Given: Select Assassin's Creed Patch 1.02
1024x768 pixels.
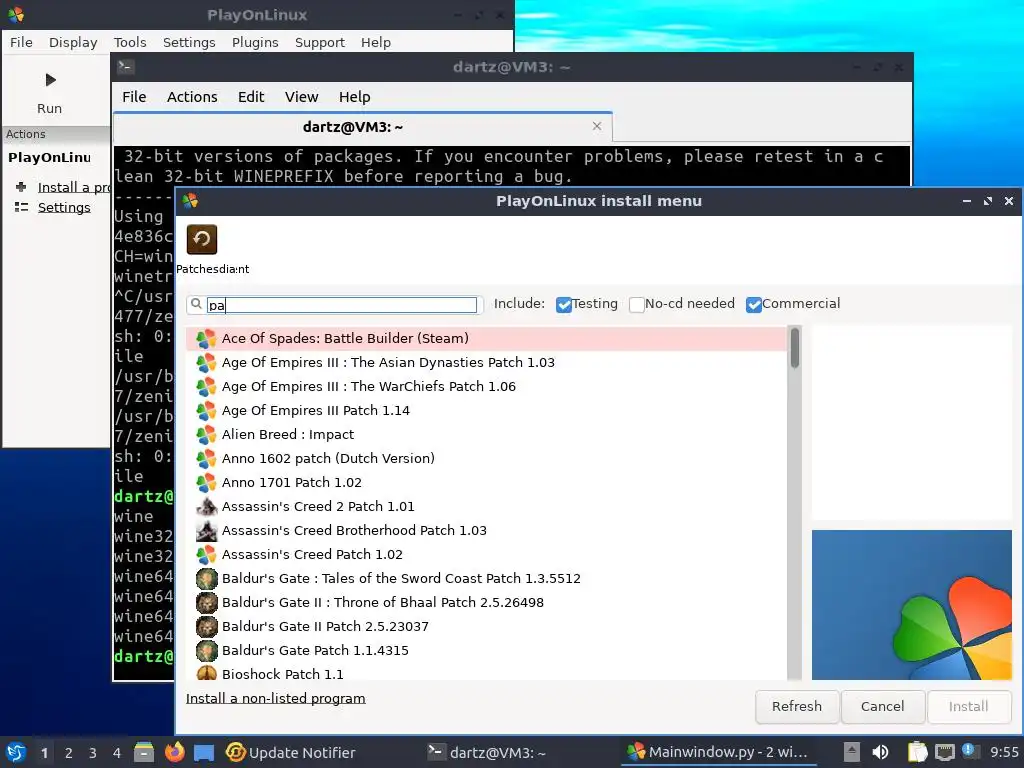Looking at the screenshot, I should (487, 554).
